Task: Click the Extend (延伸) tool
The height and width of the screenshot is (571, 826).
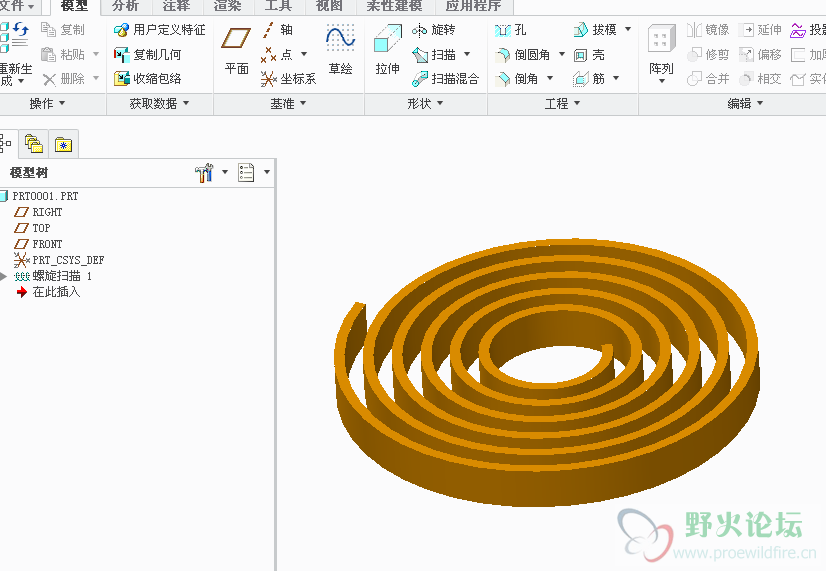Action: (x=760, y=30)
